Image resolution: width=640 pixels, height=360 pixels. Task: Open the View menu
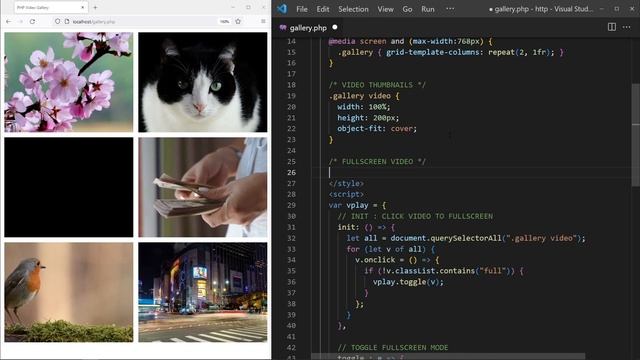(385, 9)
